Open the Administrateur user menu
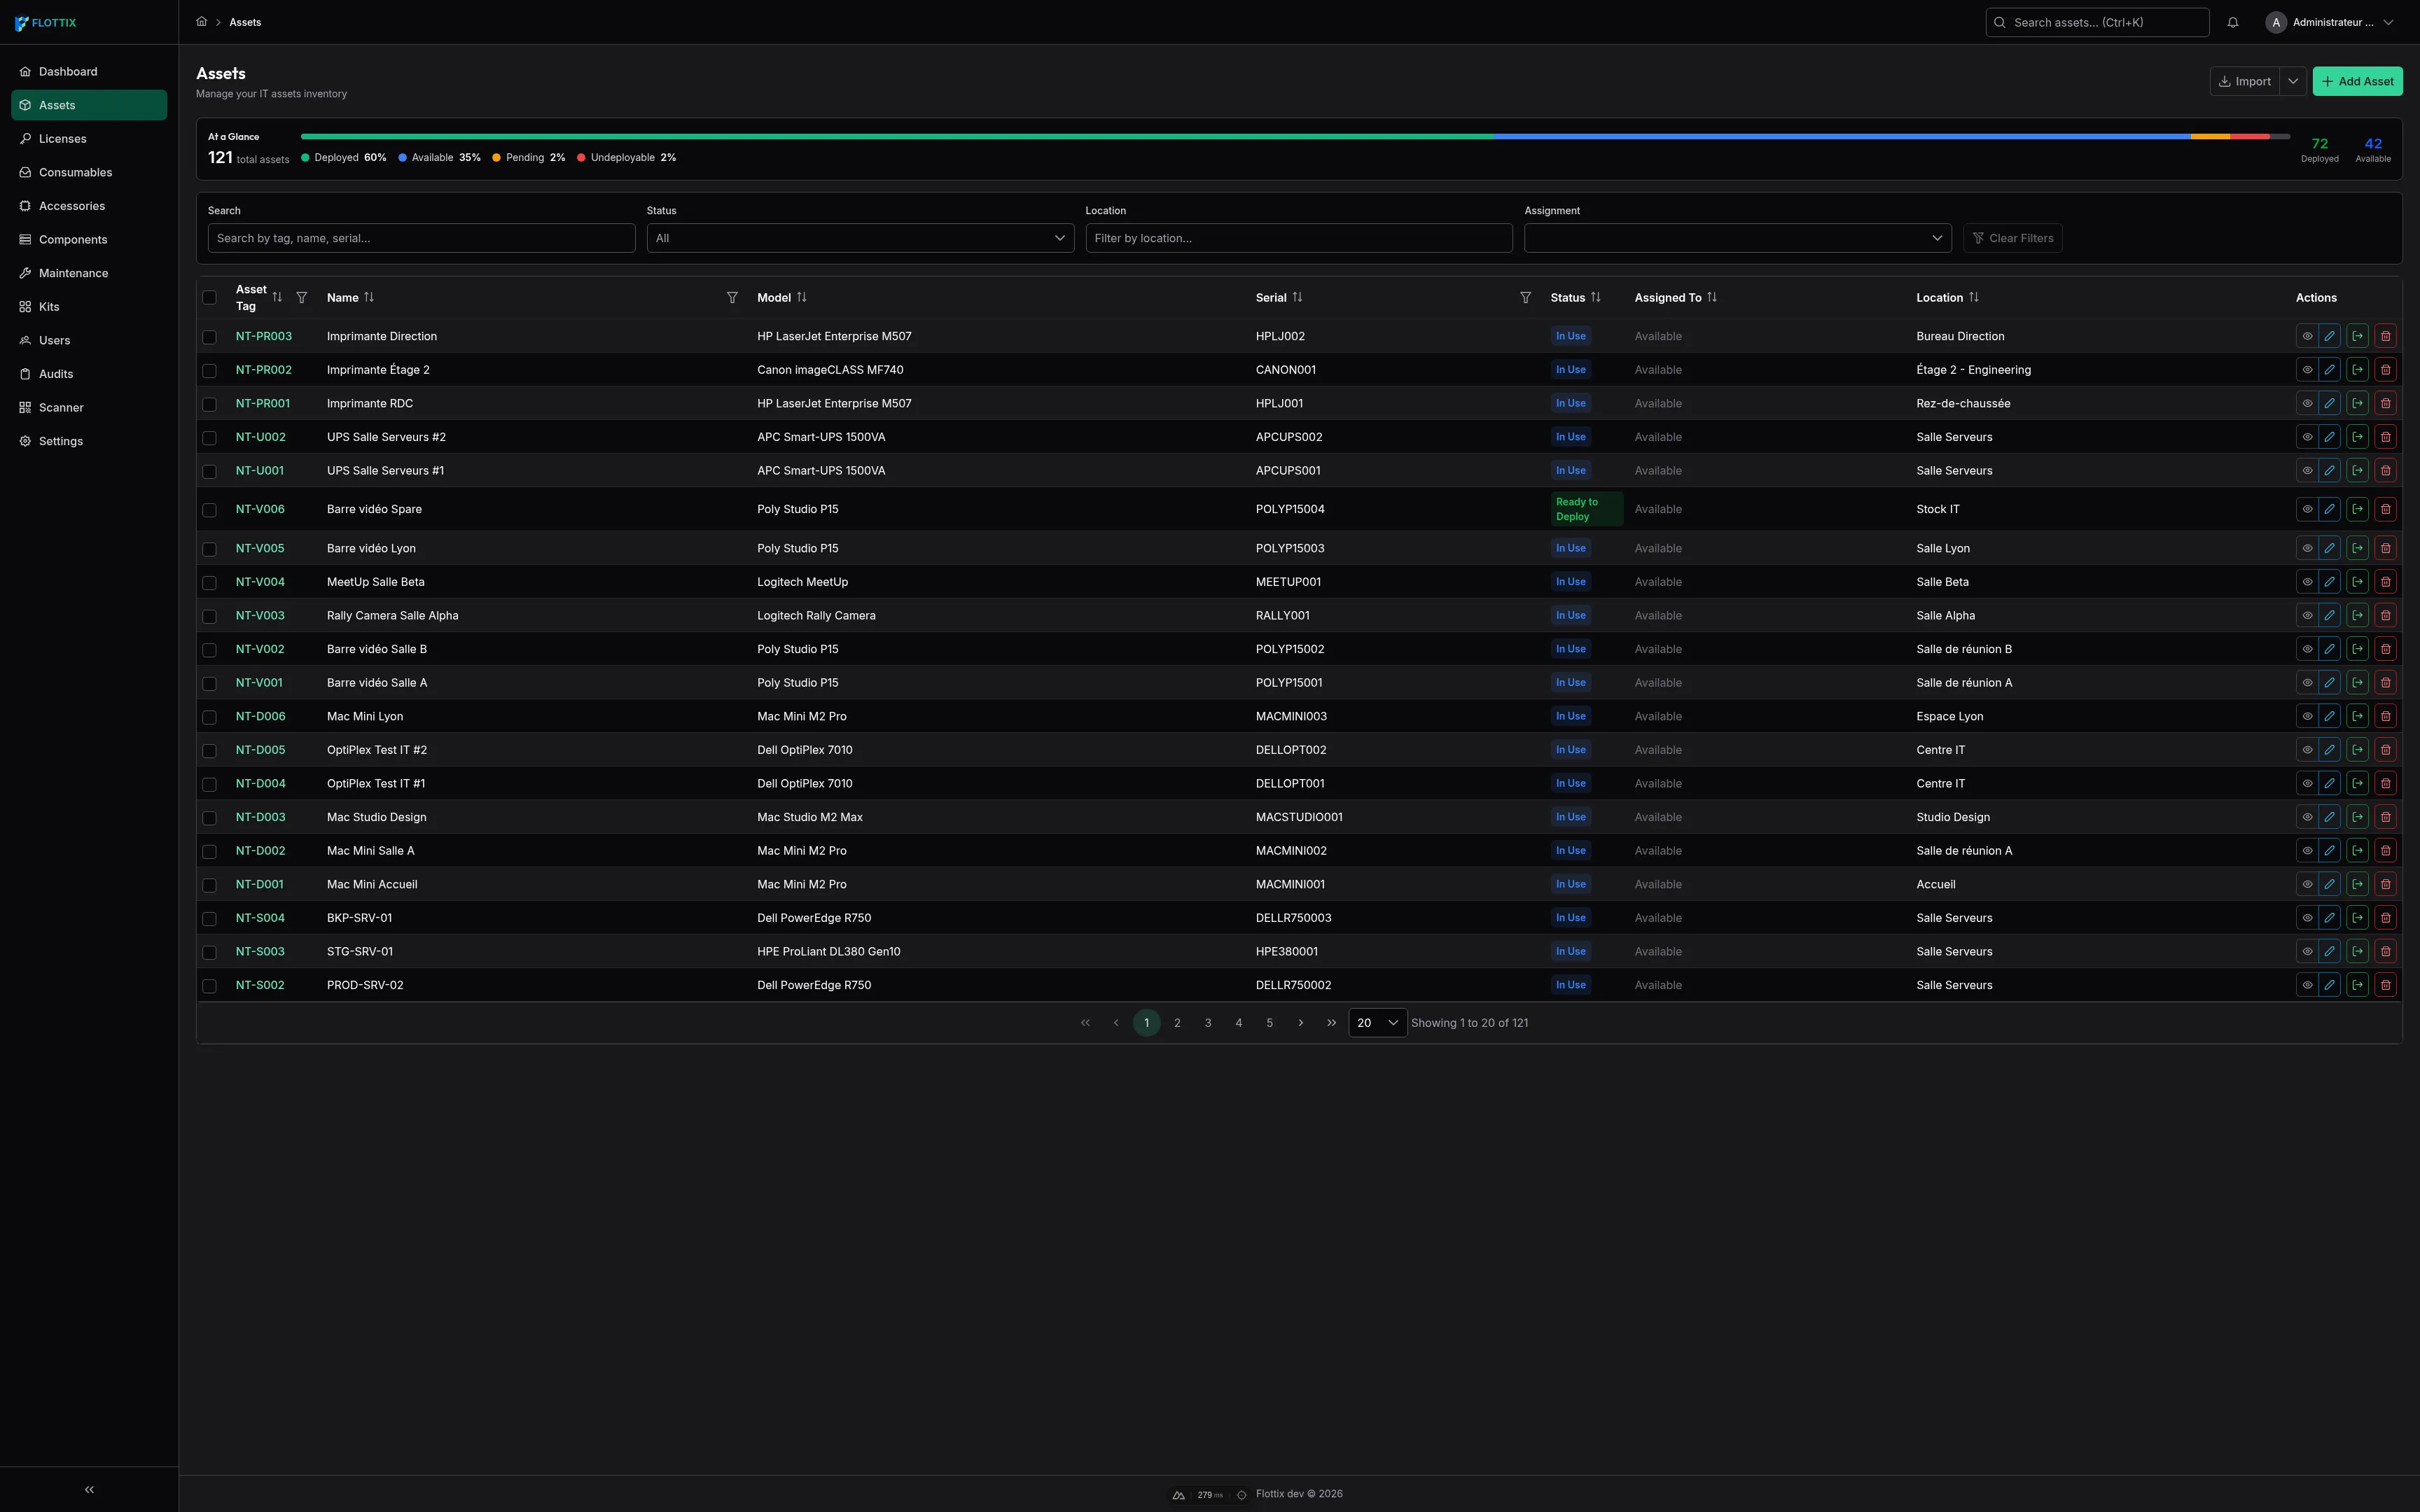The width and height of the screenshot is (2420, 1512). pyautogui.click(x=2330, y=22)
